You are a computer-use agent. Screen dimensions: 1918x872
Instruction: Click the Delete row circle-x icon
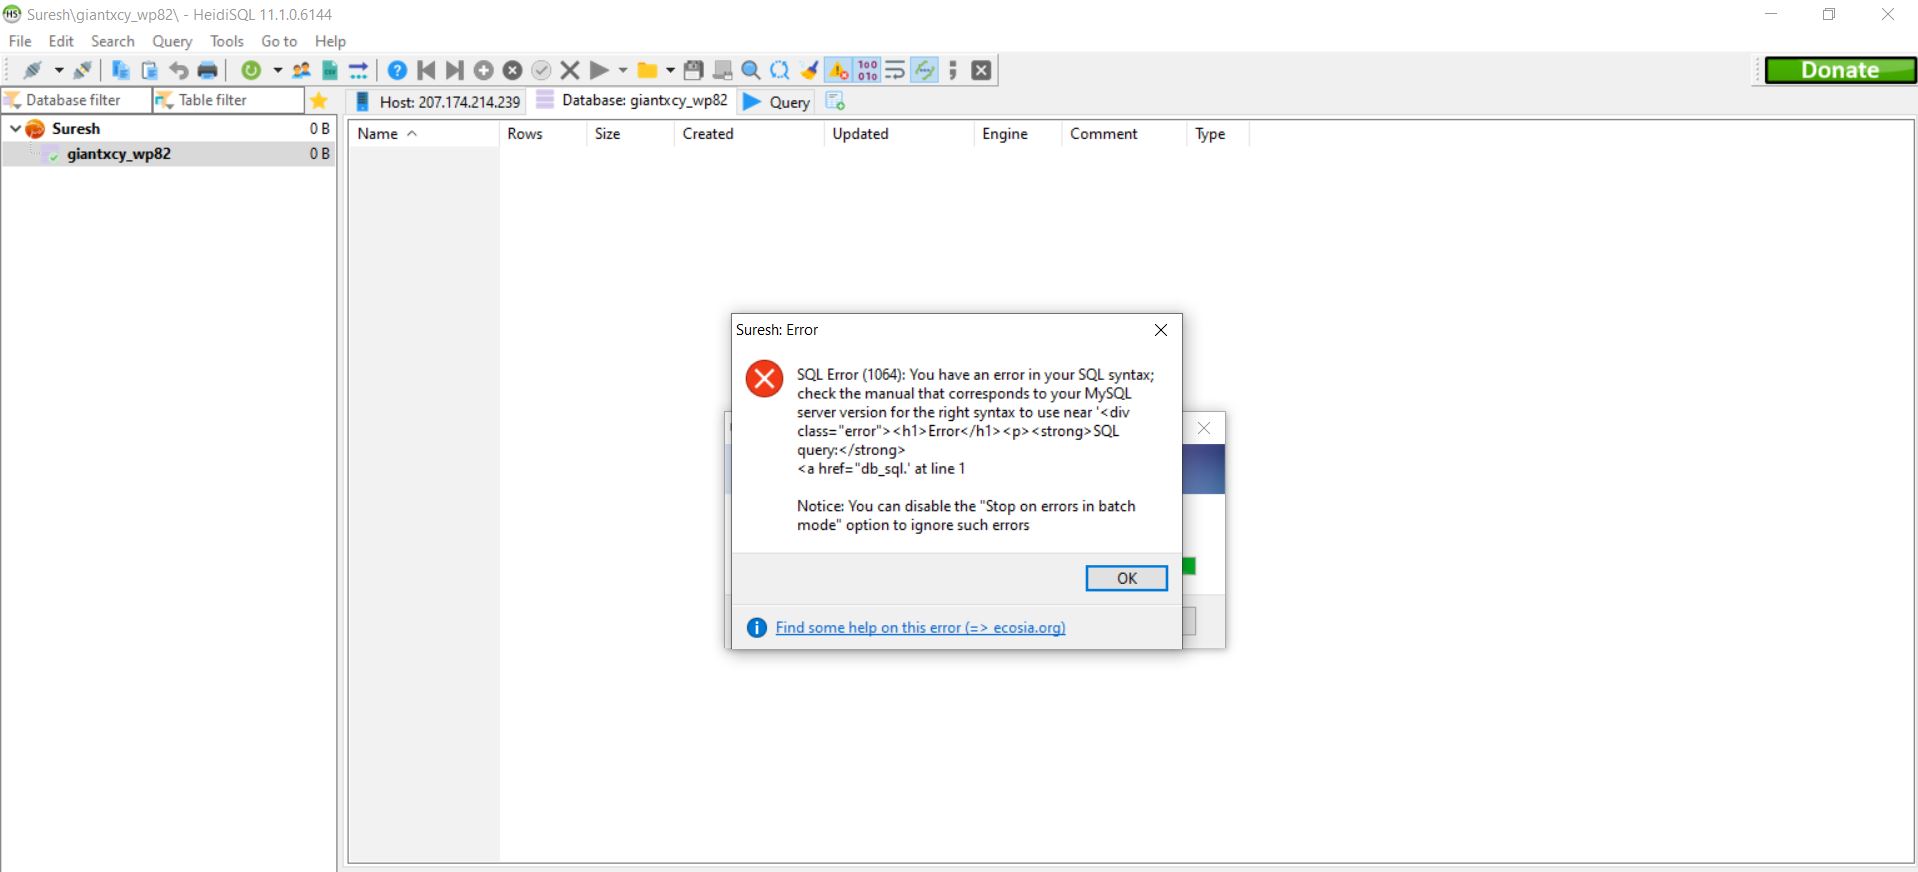[x=512, y=70]
